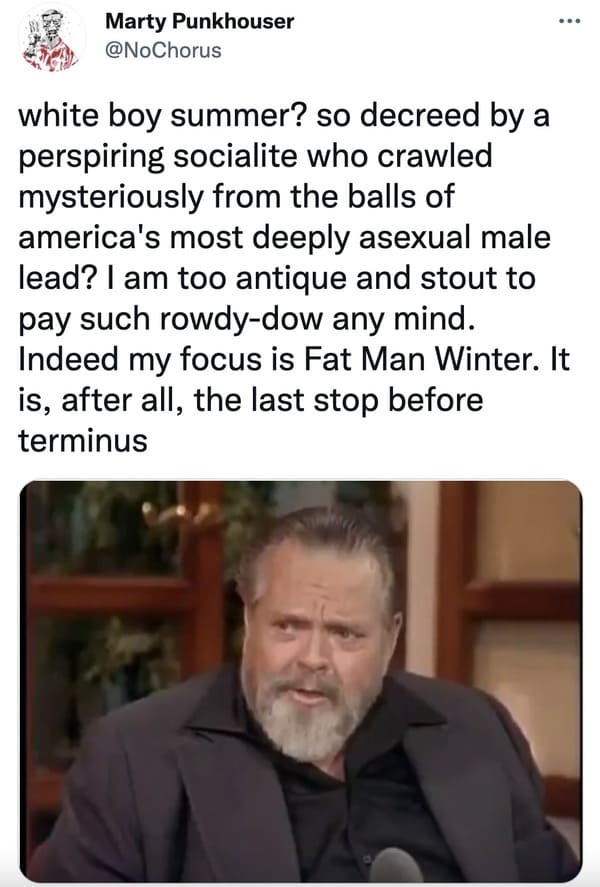
Task: Open the tweet's three-dot more options menu
Action: (569, 22)
